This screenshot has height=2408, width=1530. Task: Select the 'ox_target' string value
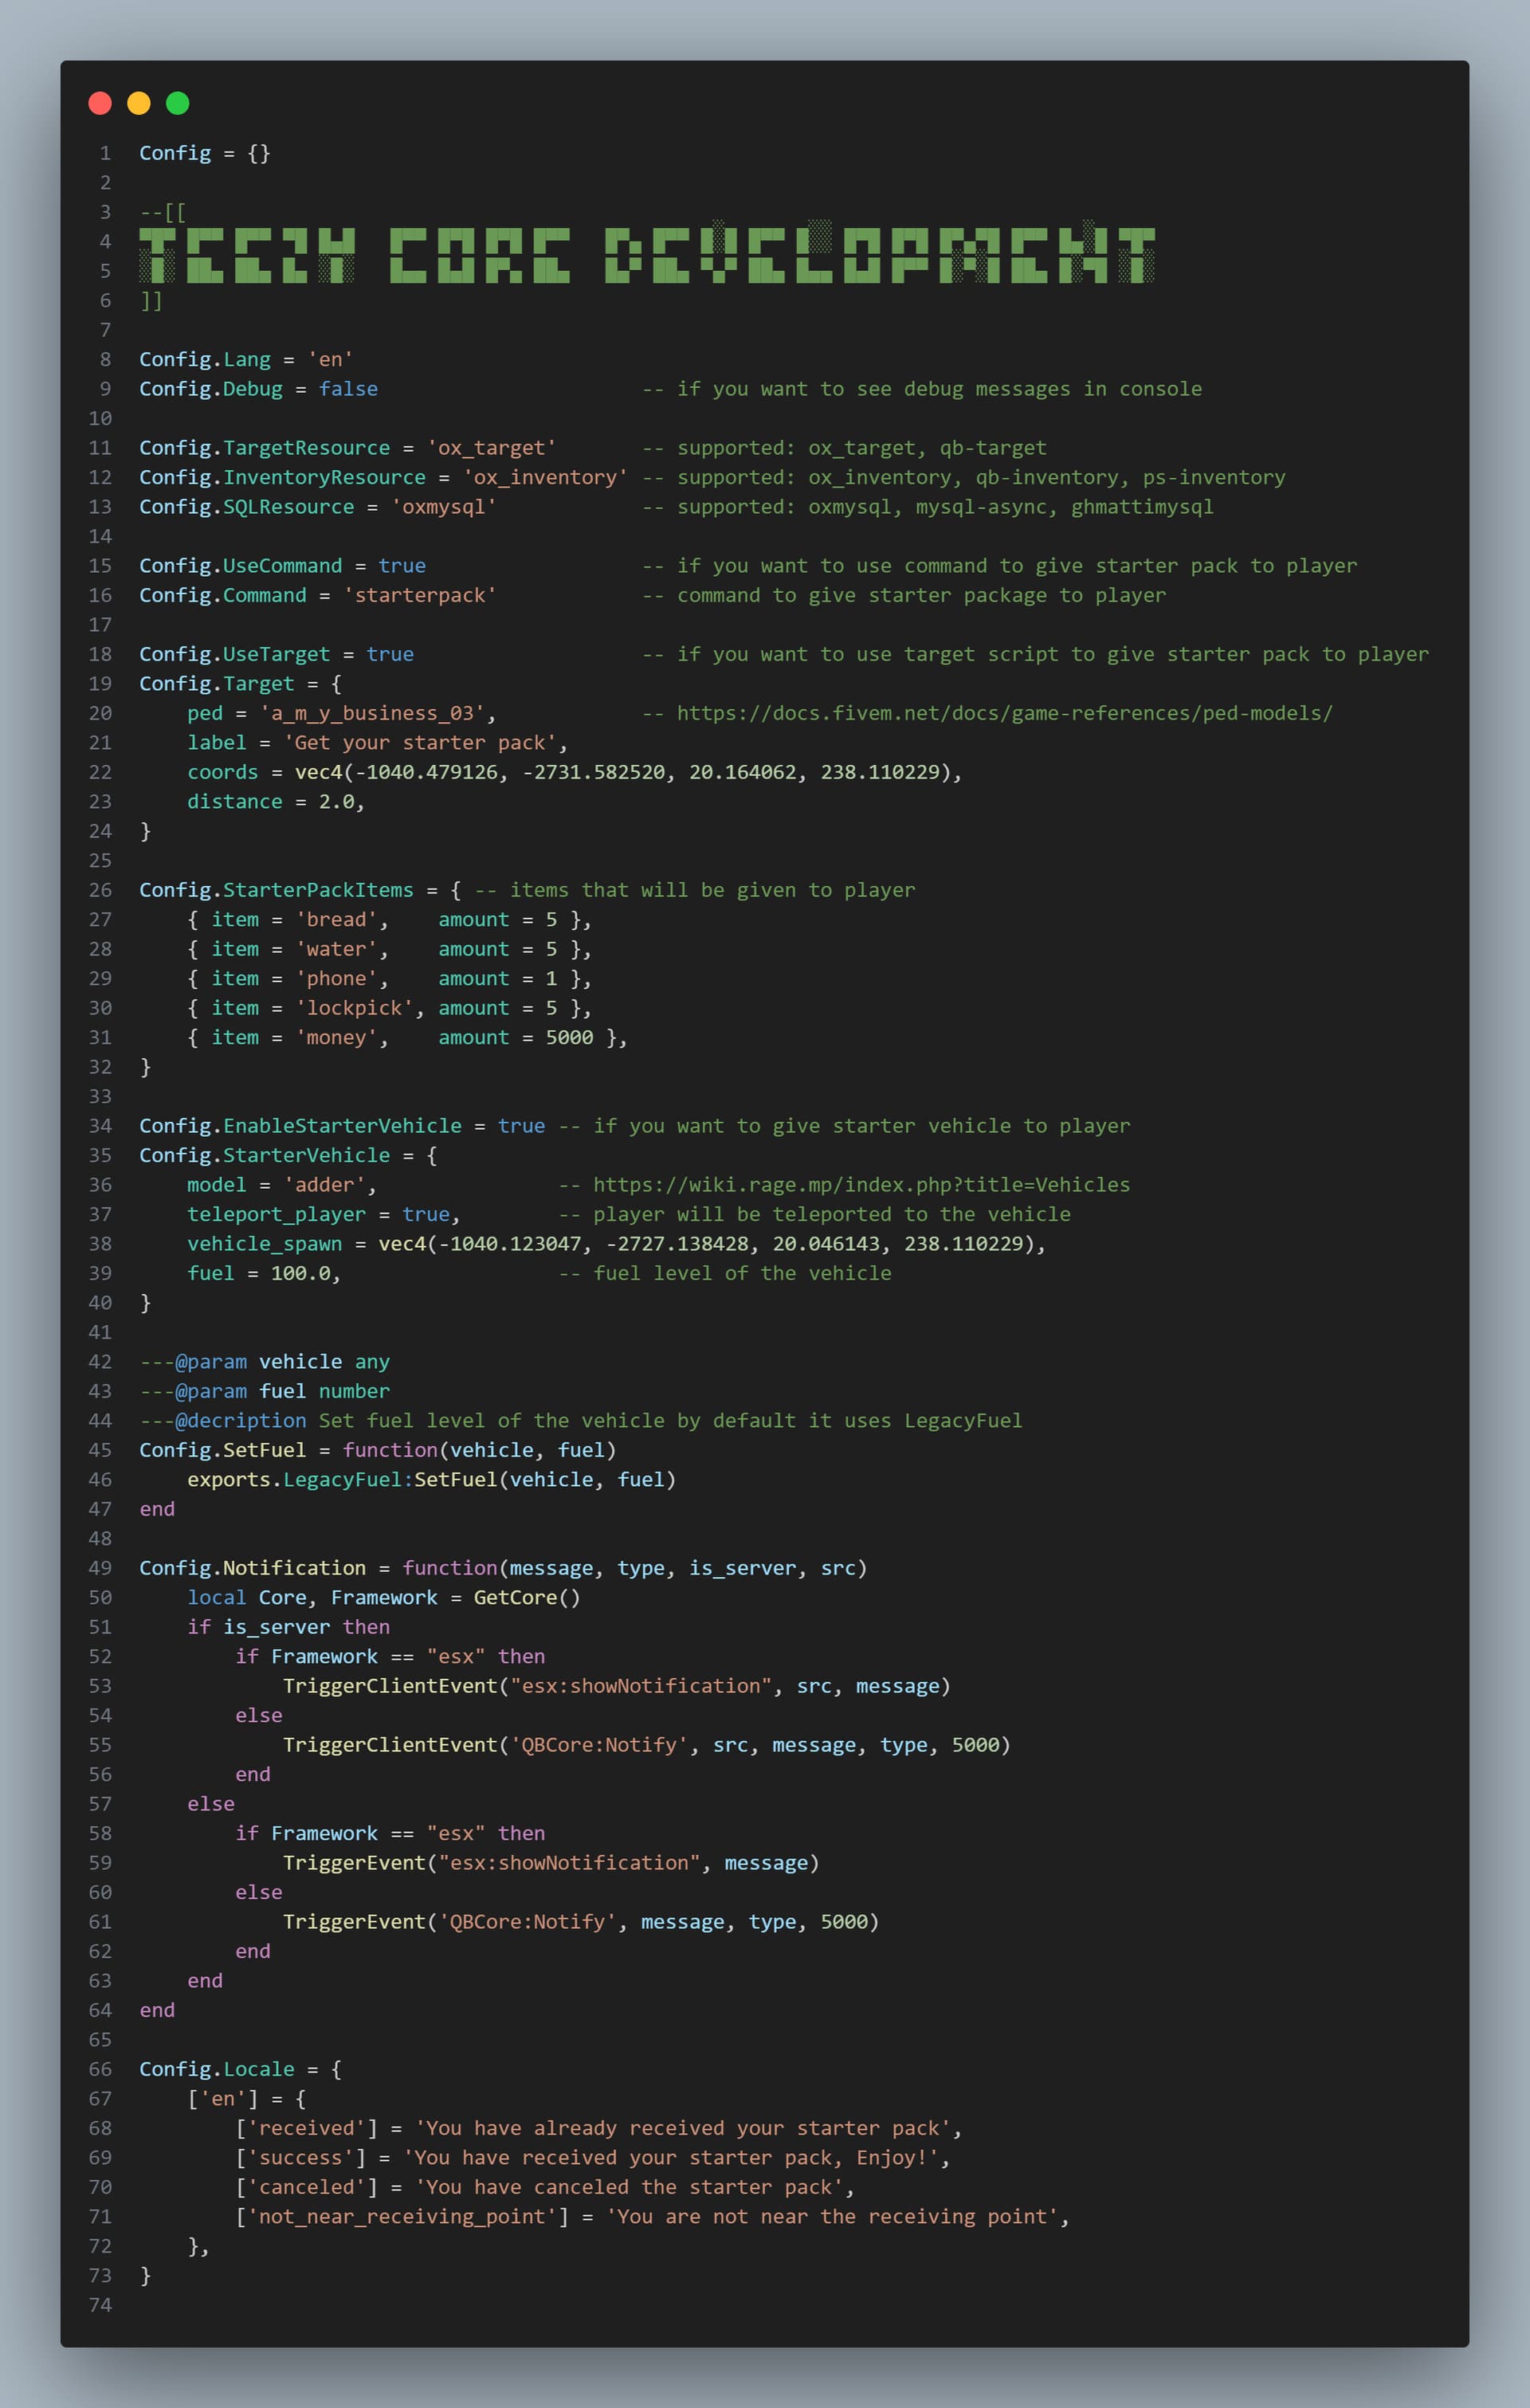point(493,447)
